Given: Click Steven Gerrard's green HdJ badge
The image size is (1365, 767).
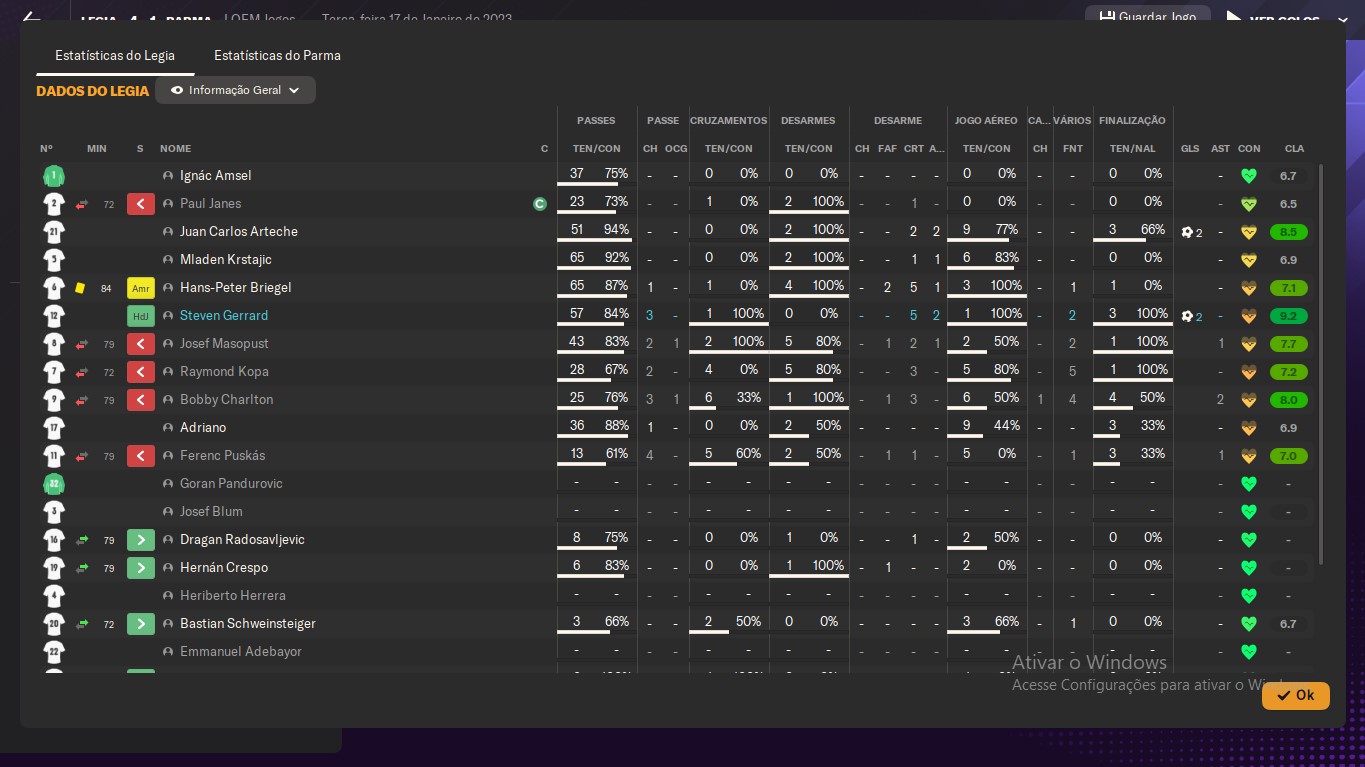Looking at the screenshot, I should click(141, 316).
